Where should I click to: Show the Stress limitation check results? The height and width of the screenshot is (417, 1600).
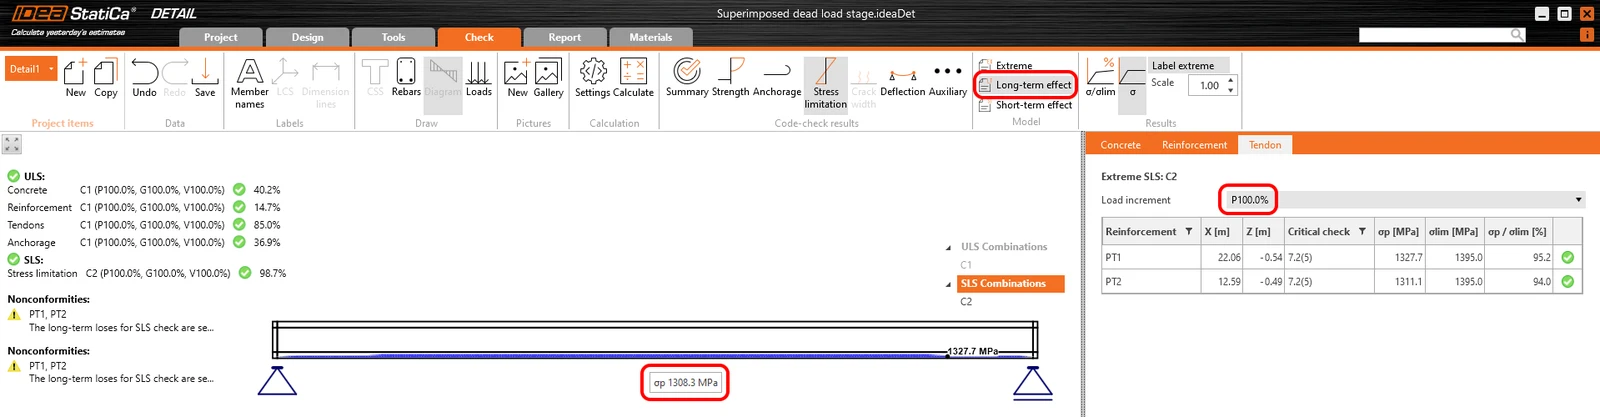[826, 83]
